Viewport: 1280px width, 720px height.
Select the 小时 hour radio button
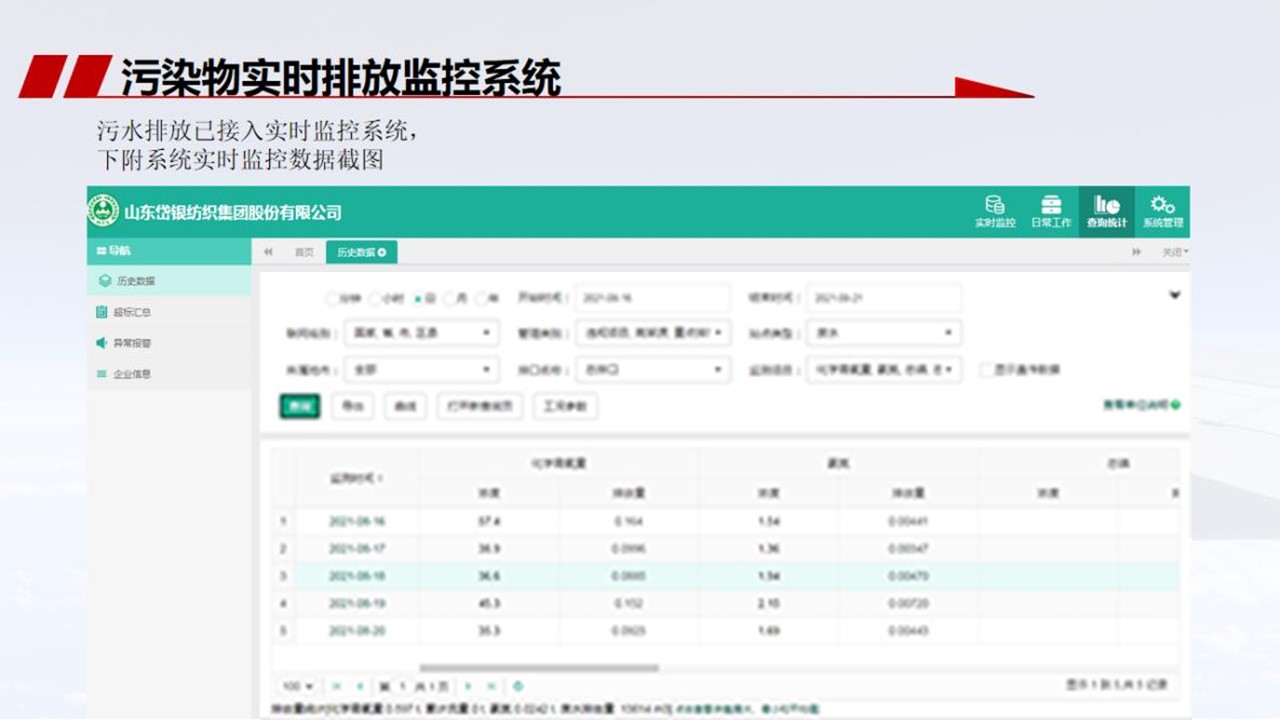click(x=374, y=298)
